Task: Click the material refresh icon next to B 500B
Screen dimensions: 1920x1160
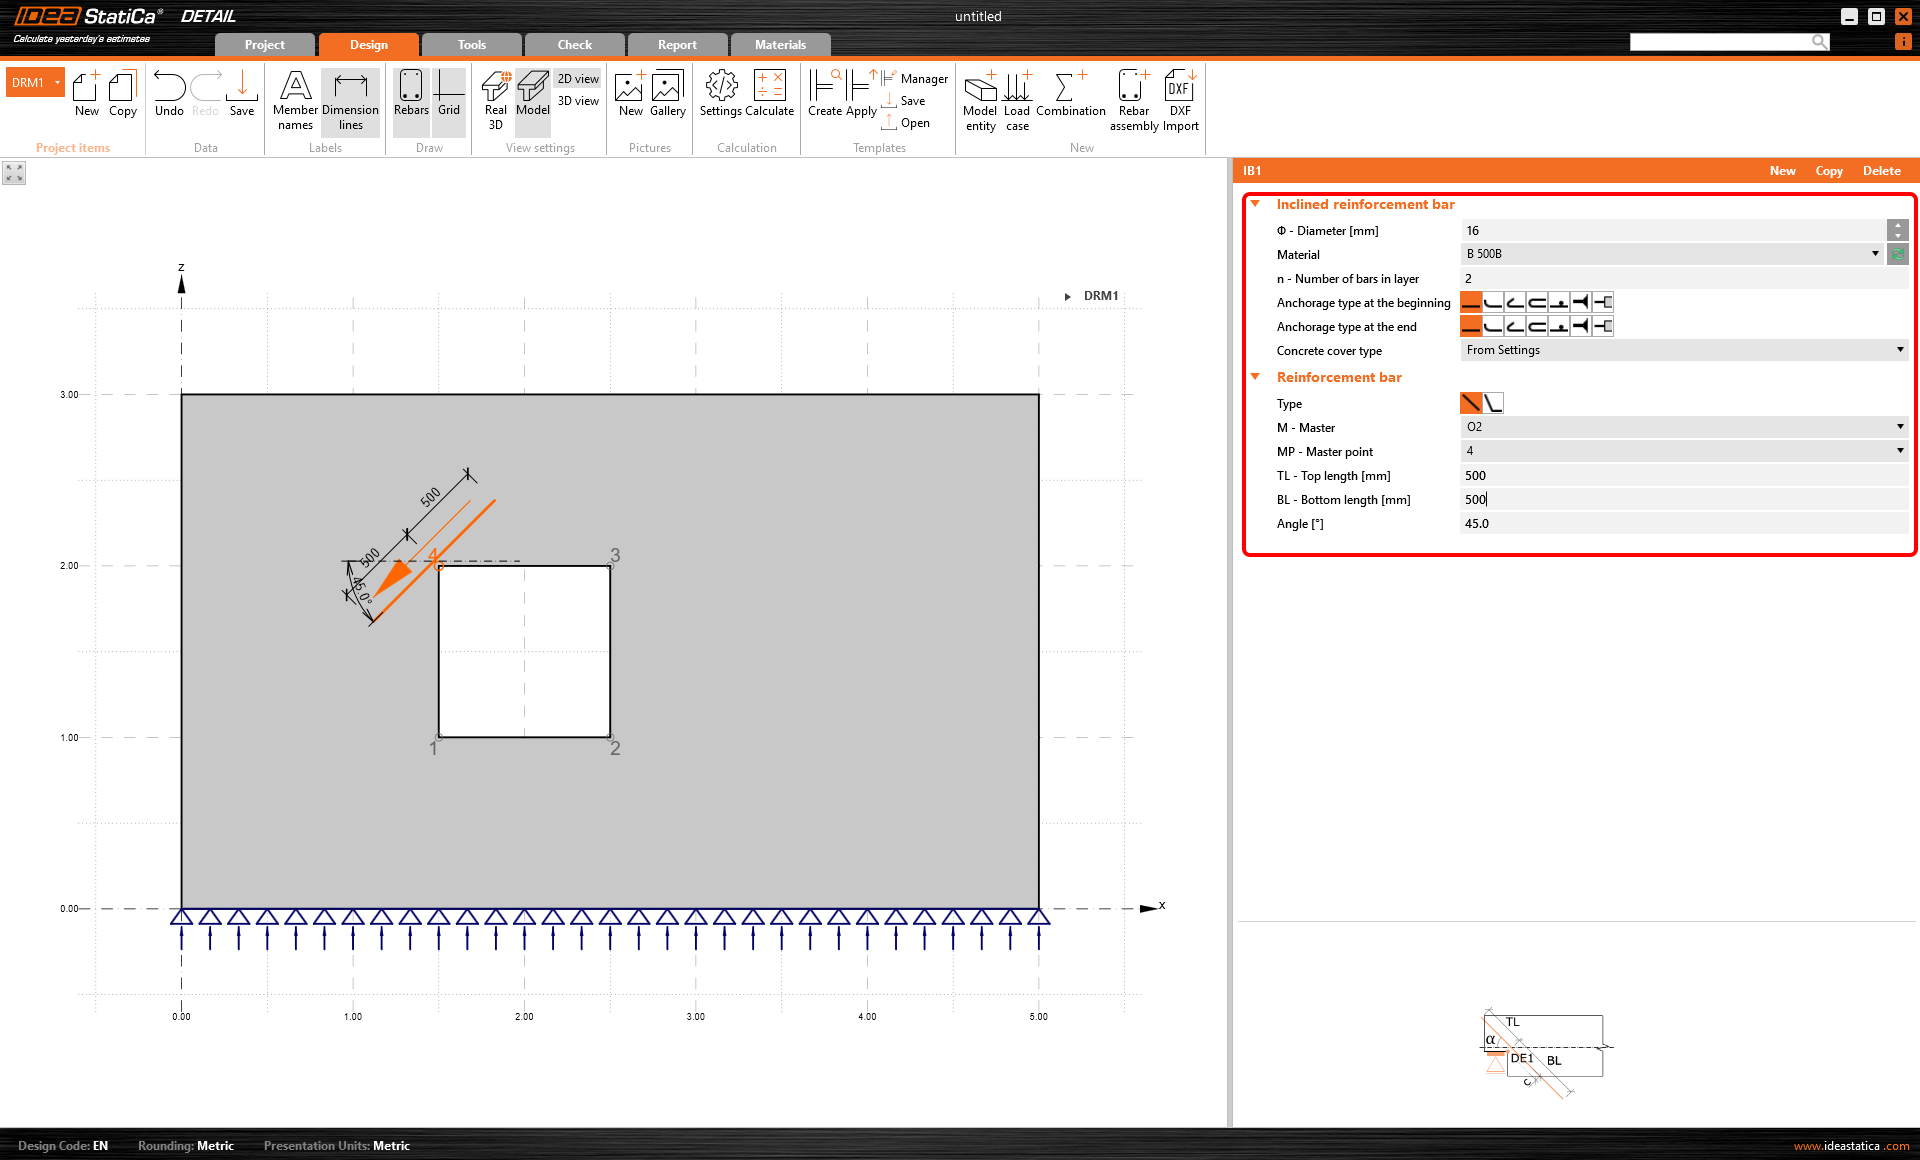Action: click(x=1897, y=254)
